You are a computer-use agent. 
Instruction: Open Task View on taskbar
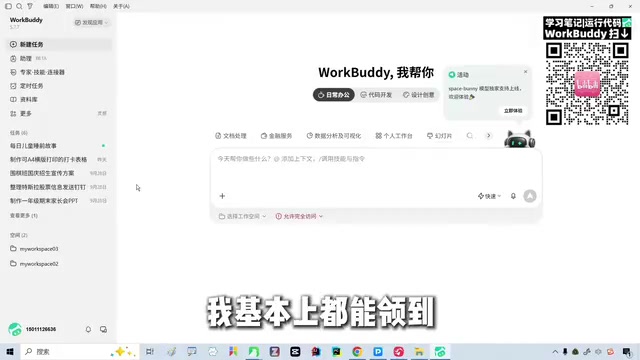tap(150, 351)
